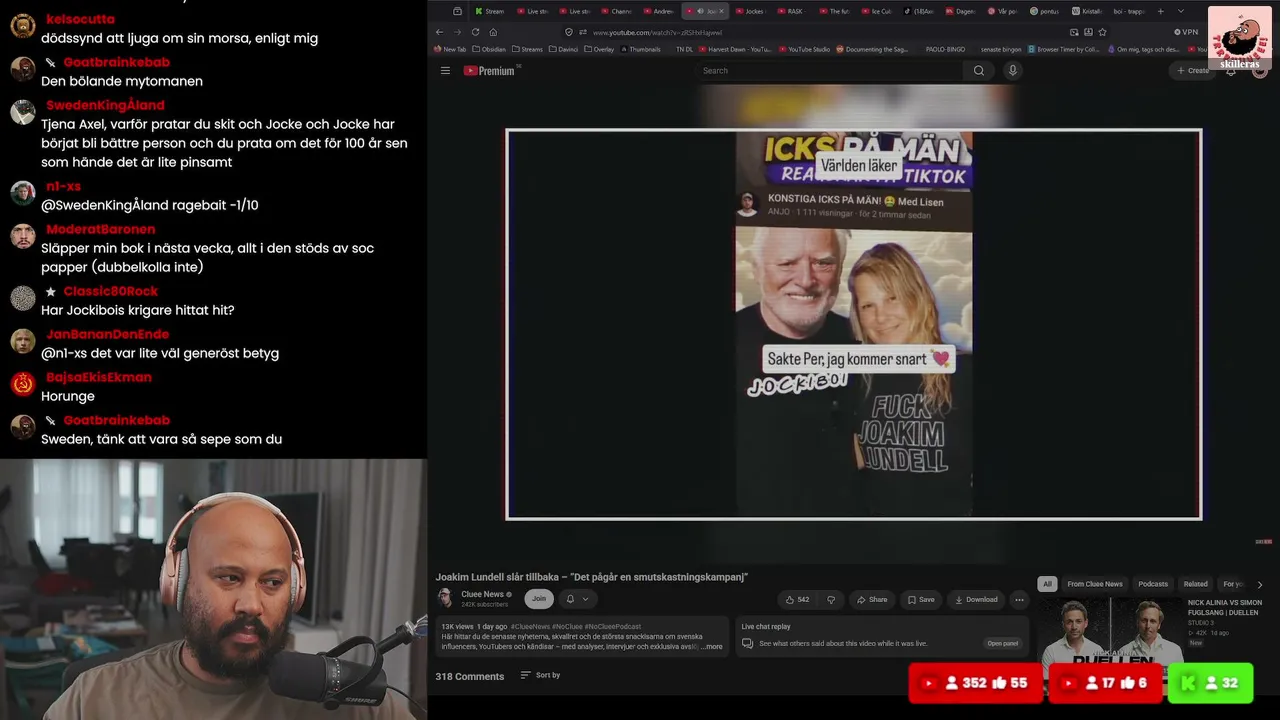This screenshot has height=720, width=1280.
Task: Switch to the RASK browser tab
Action: pos(791,11)
